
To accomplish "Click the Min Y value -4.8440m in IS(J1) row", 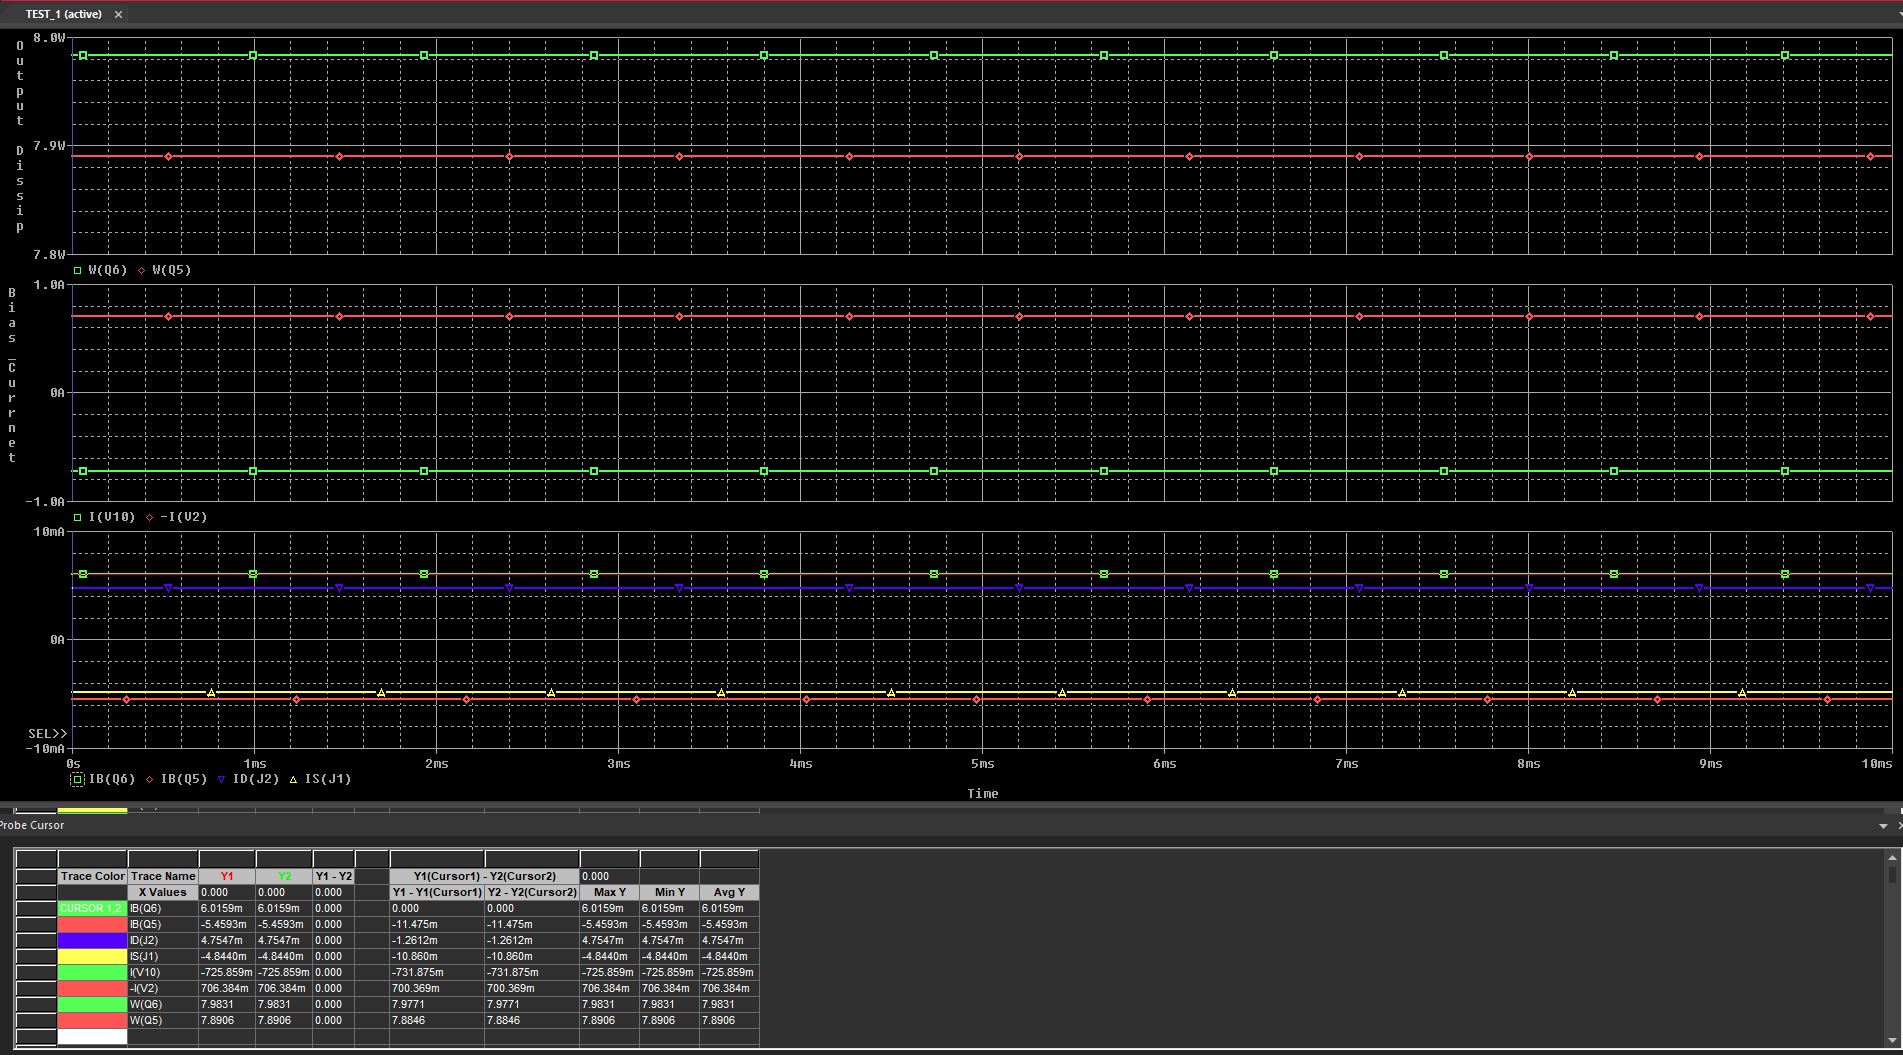I will click(669, 956).
